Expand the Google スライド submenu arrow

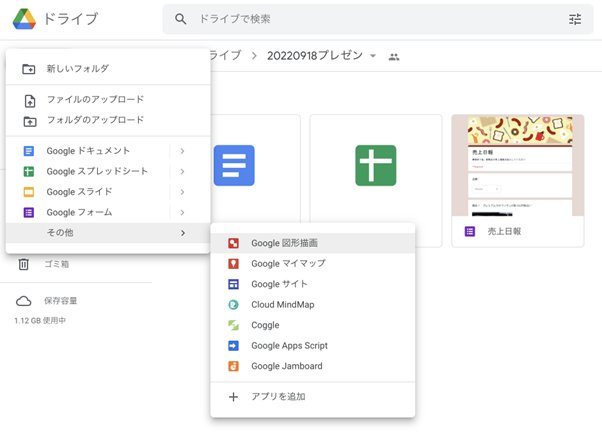(x=182, y=192)
